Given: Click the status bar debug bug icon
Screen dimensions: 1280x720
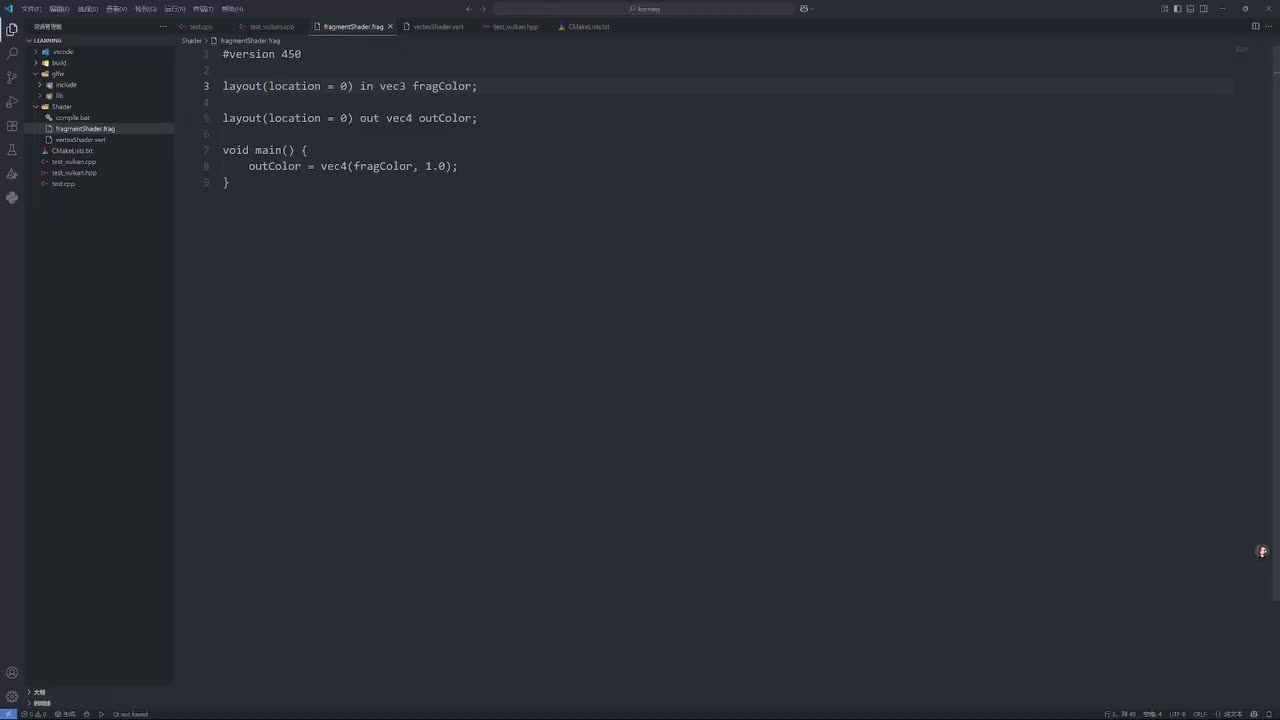Looking at the screenshot, I should [87, 714].
